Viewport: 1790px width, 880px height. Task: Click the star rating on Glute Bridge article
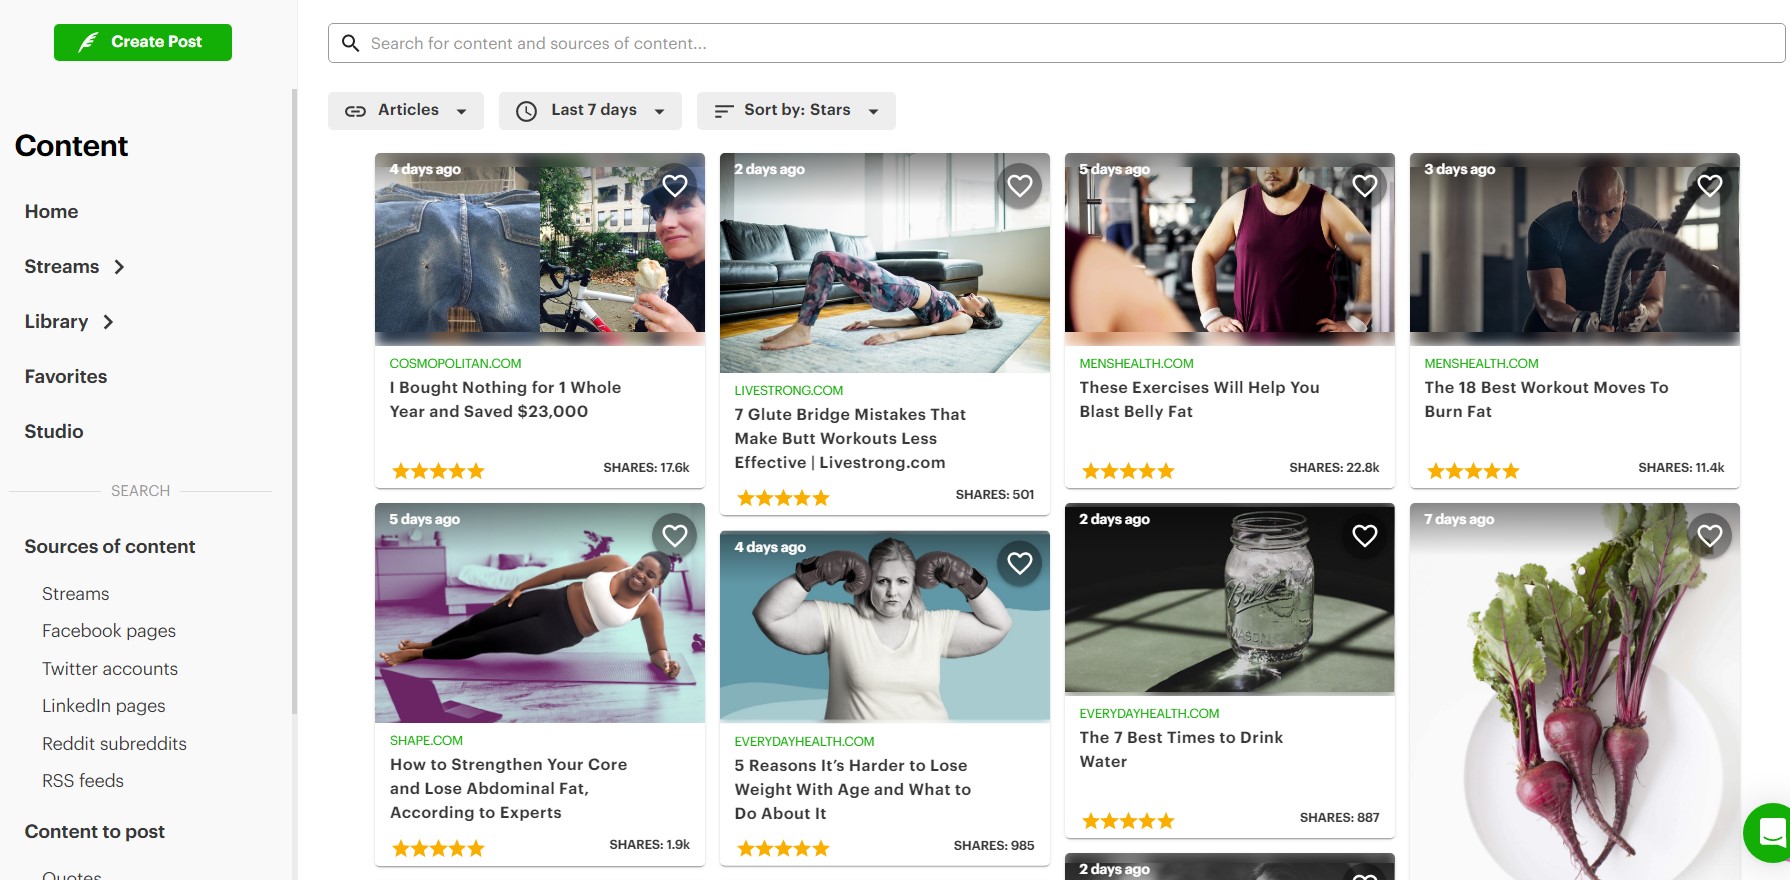(x=783, y=498)
